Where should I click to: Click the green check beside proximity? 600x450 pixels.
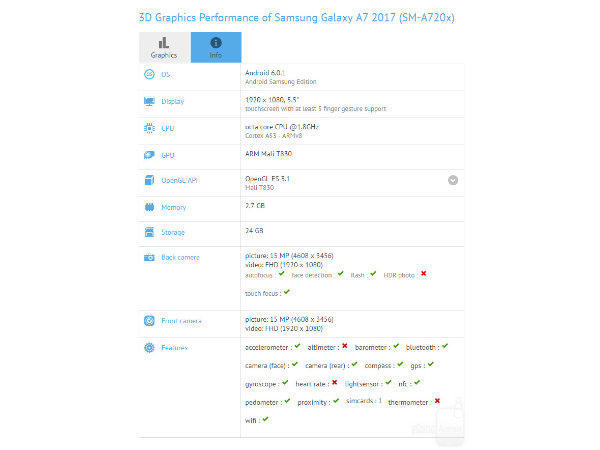[x=336, y=401]
